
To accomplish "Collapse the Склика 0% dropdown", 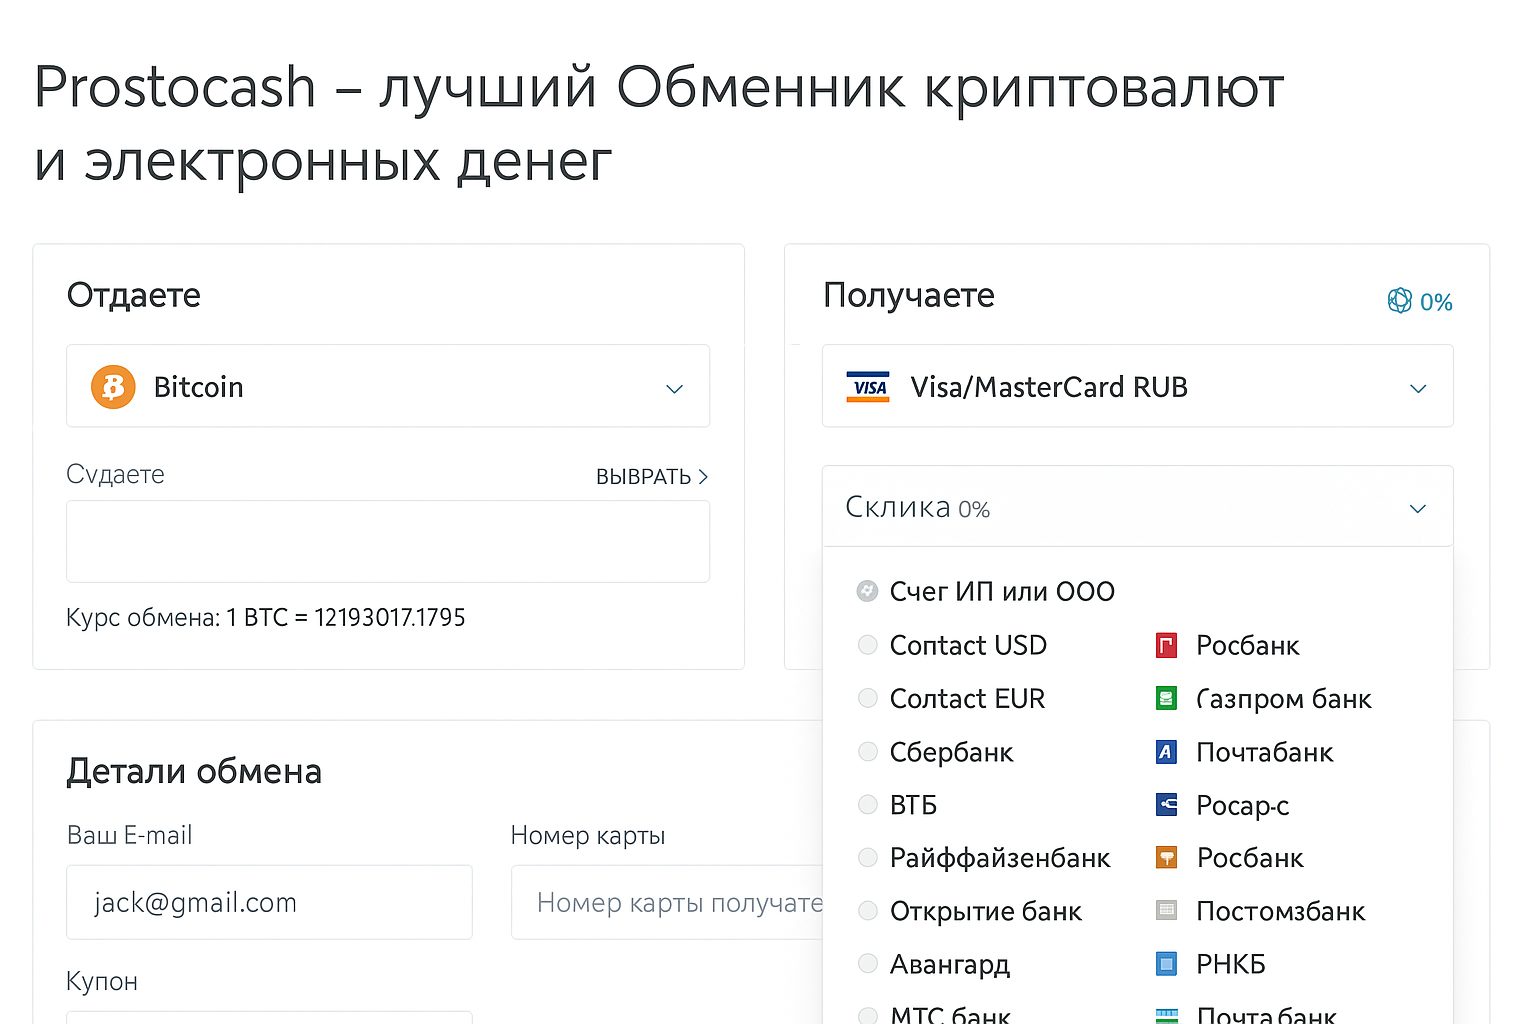I will (x=1417, y=507).
